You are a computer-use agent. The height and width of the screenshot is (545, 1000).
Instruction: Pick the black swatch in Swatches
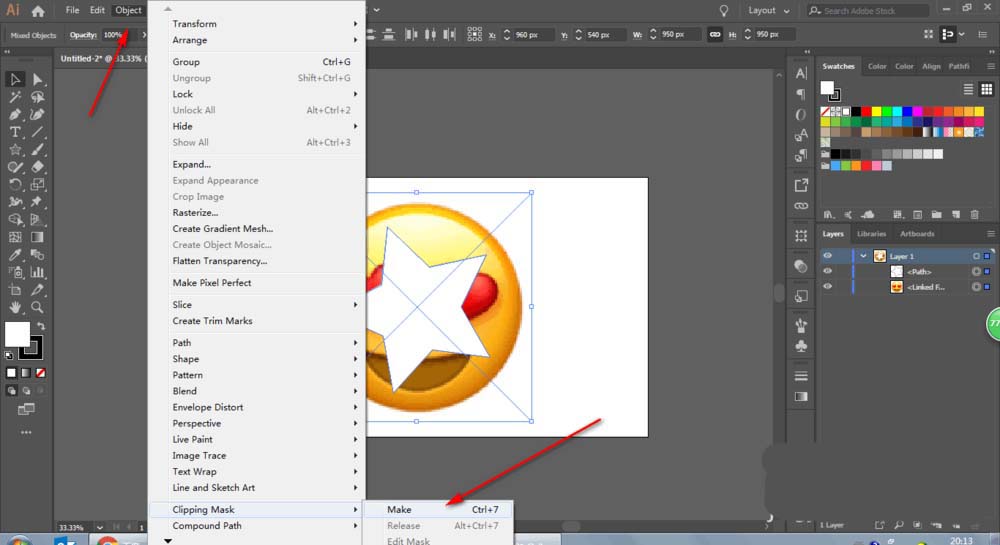856,112
